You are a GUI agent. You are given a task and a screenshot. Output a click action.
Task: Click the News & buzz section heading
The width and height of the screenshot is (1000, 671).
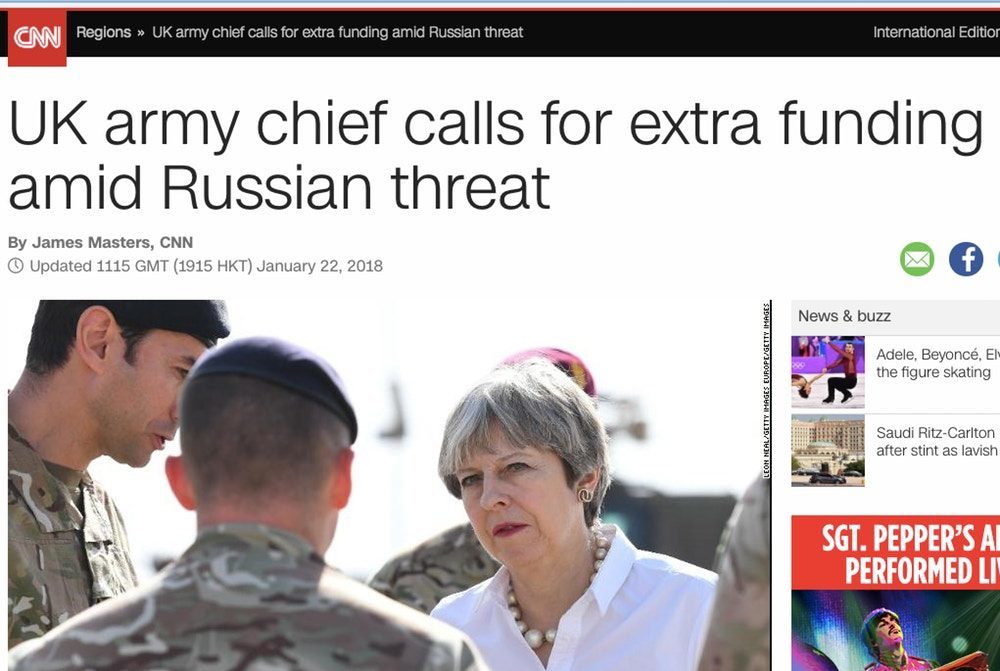(844, 316)
